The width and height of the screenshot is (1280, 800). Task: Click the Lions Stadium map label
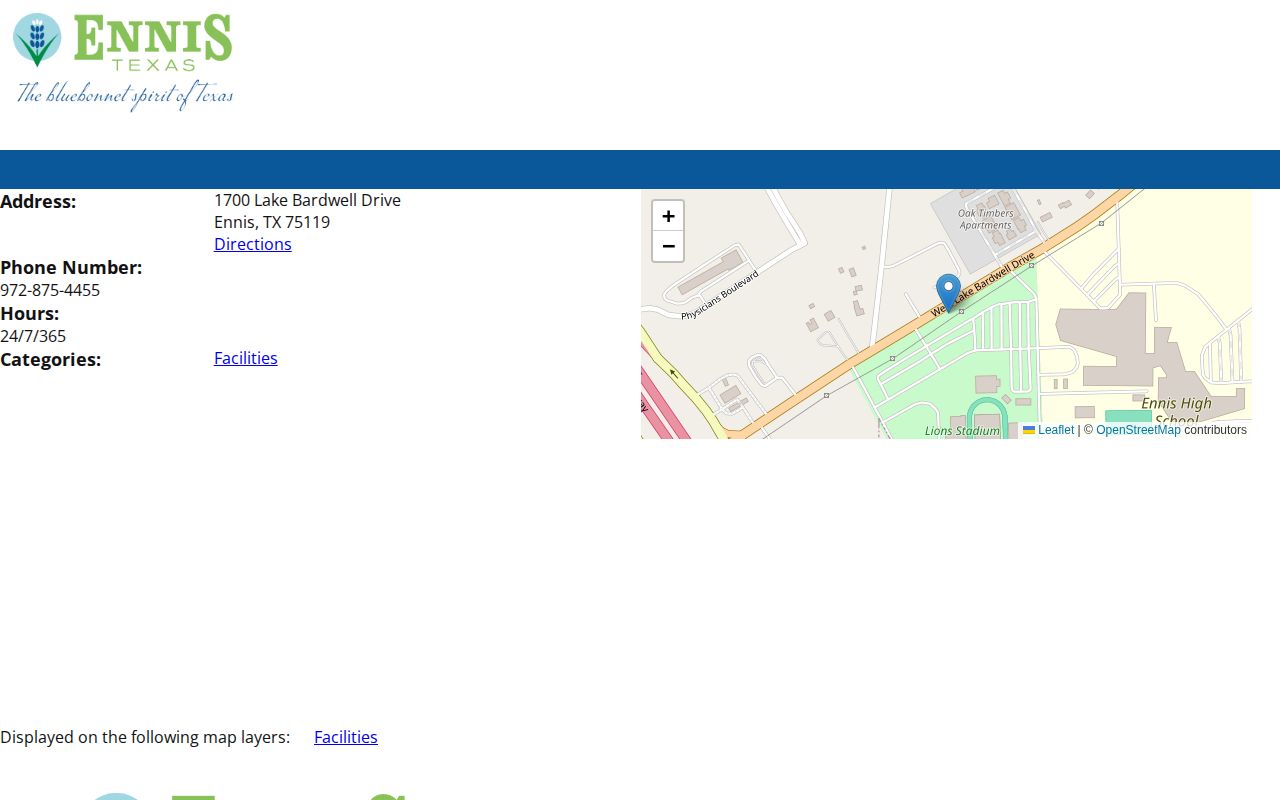click(962, 431)
